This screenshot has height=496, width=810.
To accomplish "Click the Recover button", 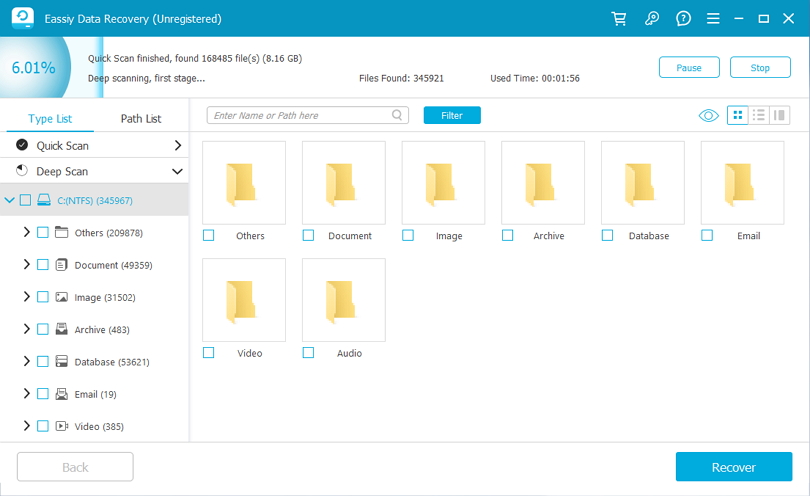I will 734,467.
